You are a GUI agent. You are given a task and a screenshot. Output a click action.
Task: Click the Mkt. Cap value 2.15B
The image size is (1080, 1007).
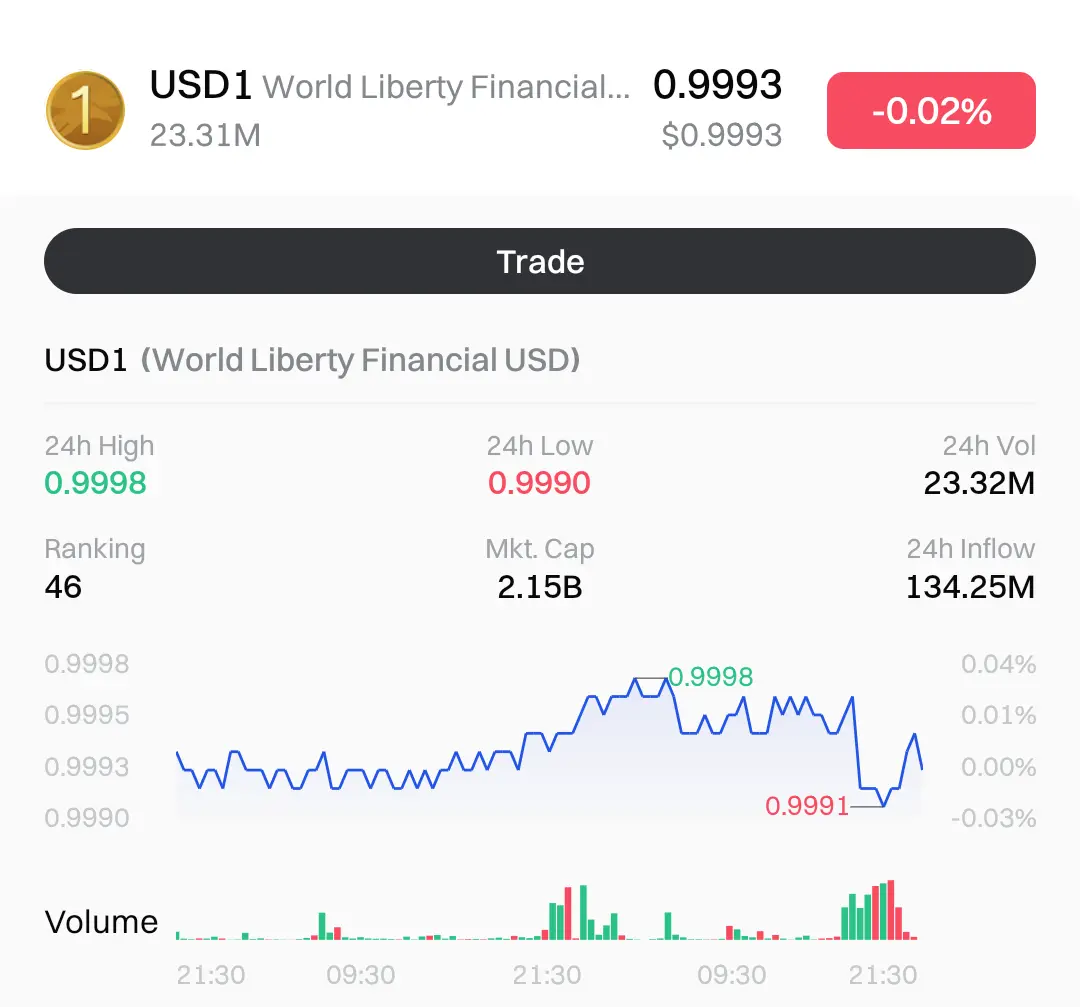[x=539, y=586]
